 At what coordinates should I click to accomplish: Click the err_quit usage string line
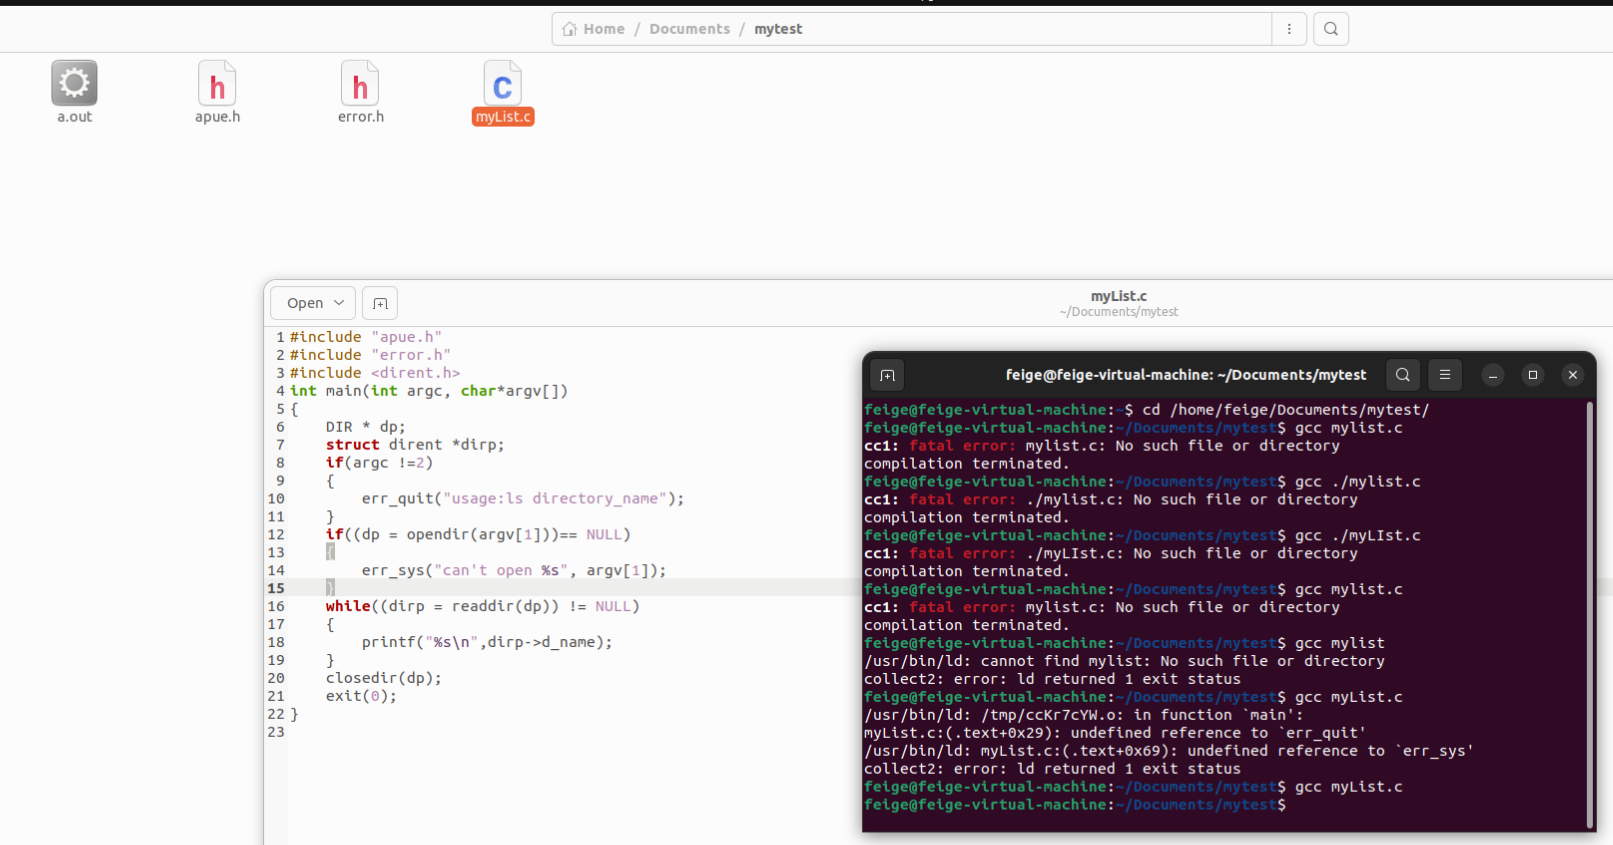523,499
